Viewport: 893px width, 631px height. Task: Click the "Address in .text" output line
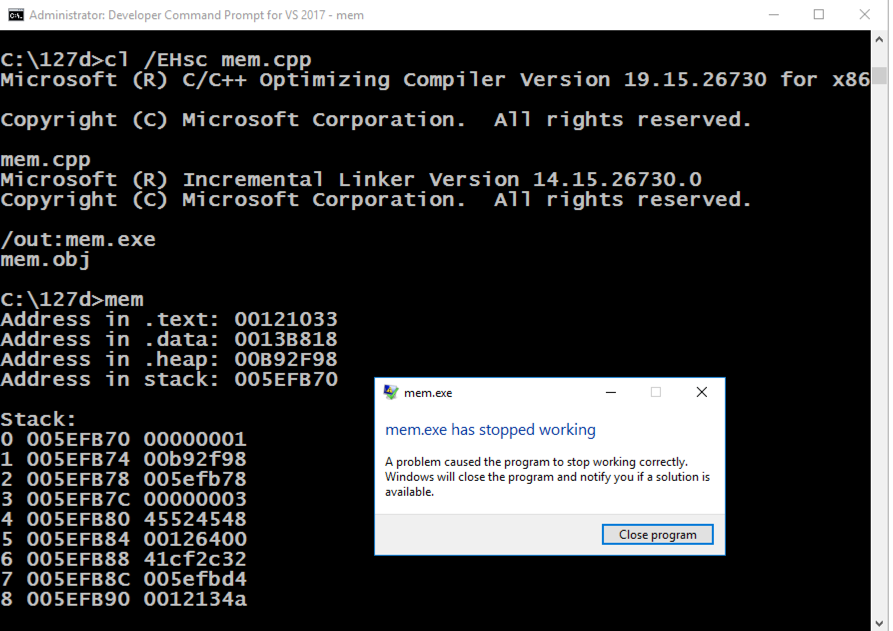(169, 320)
